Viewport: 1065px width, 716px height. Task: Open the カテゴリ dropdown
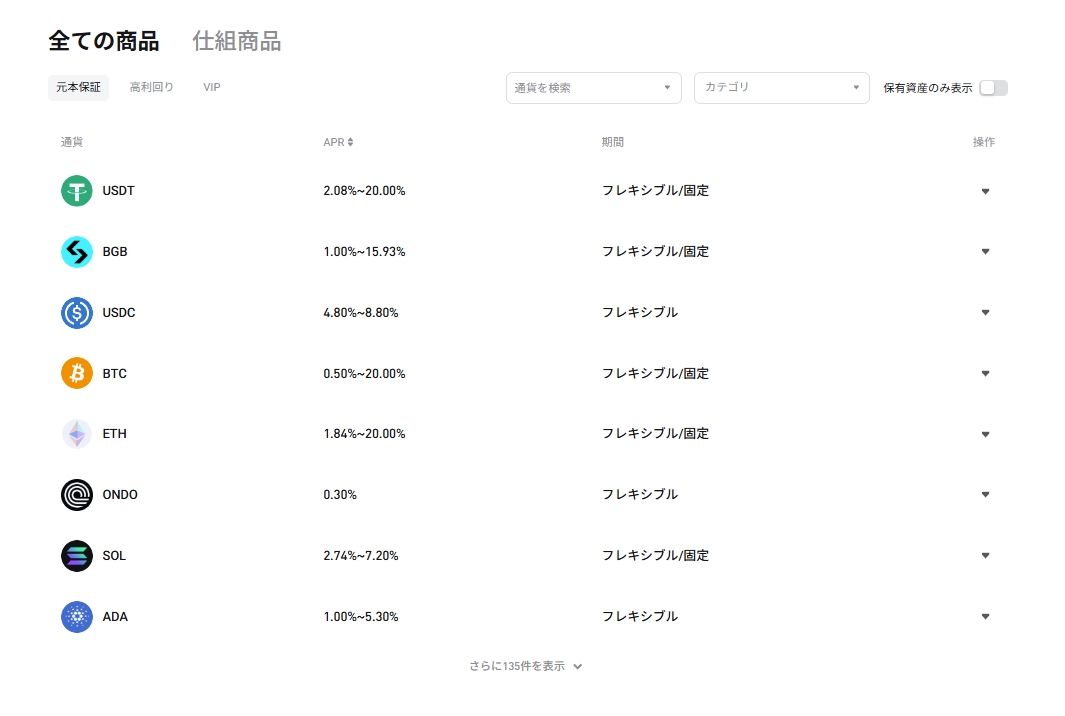[781, 88]
